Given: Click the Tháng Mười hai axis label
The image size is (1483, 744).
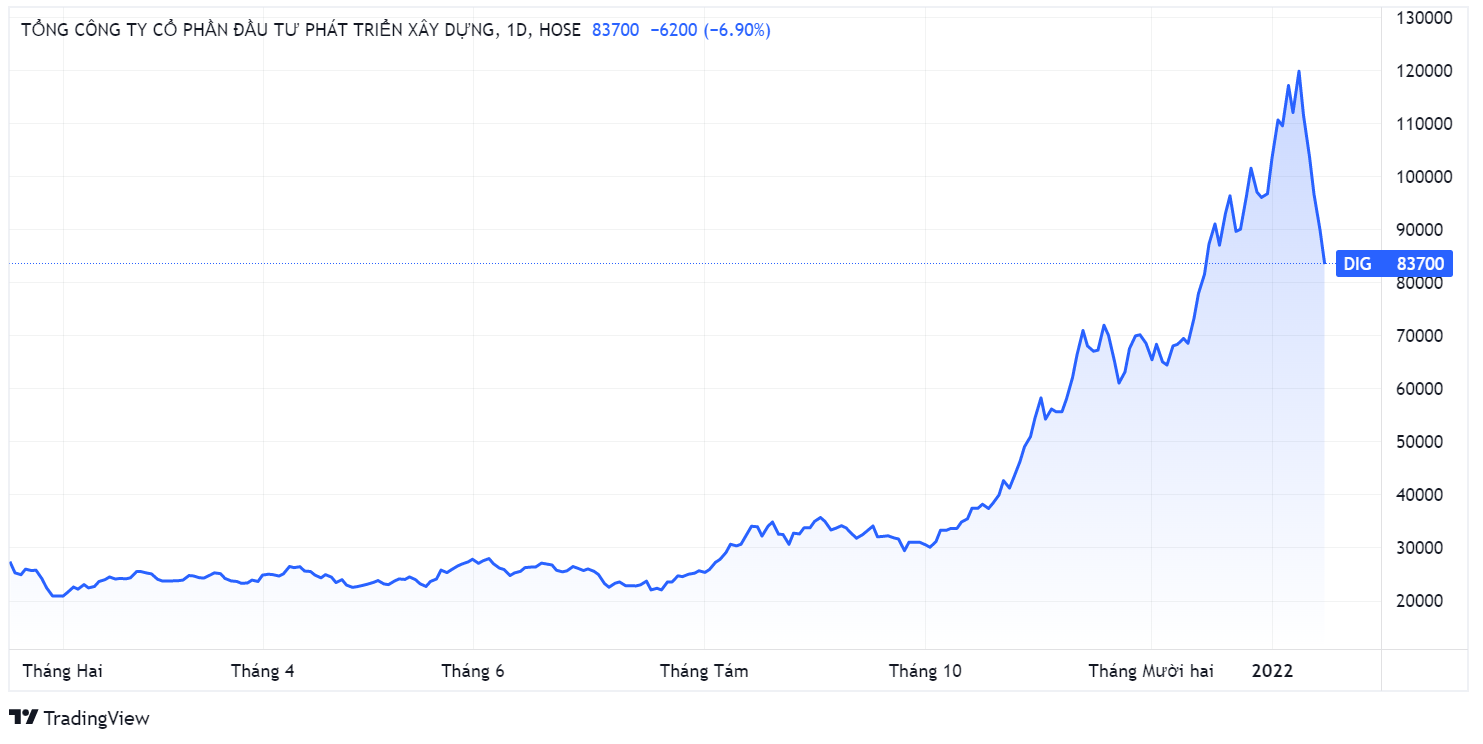Looking at the screenshot, I should click(1151, 671).
